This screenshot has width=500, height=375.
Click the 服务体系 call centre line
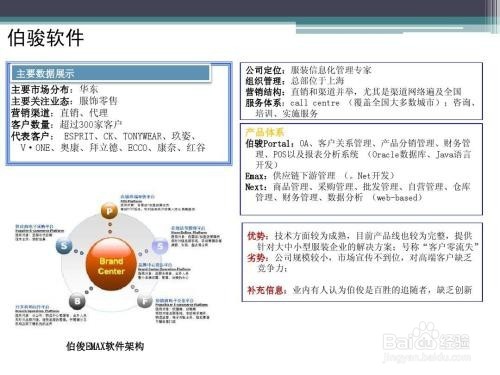point(360,103)
